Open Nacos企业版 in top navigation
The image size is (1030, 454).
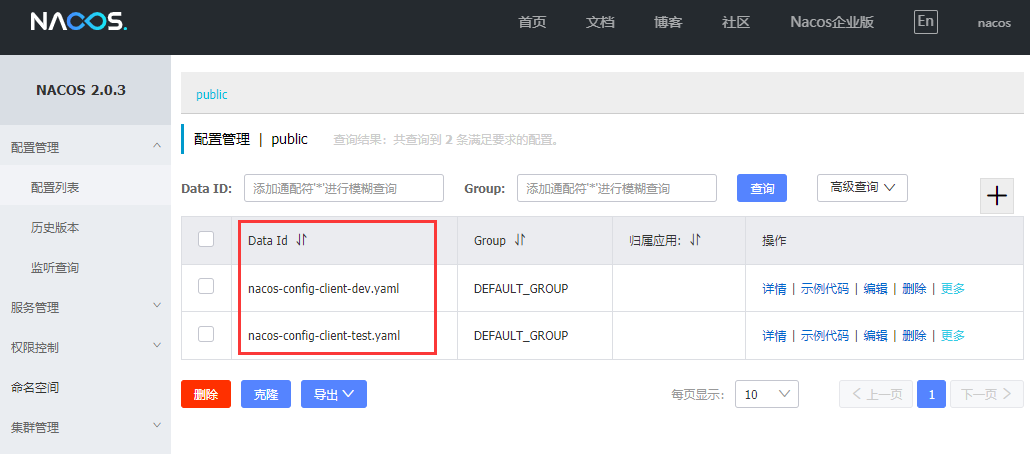(x=832, y=22)
